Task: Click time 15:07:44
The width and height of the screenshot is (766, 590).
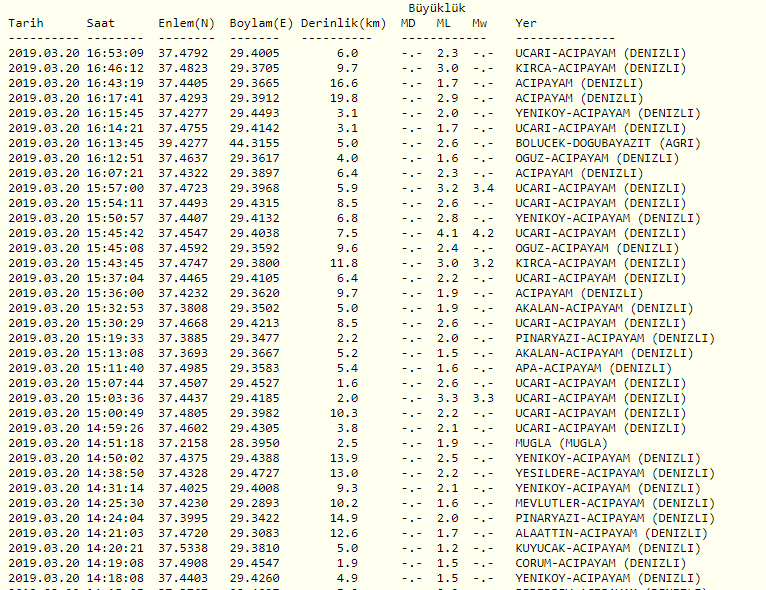Action: point(115,383)
